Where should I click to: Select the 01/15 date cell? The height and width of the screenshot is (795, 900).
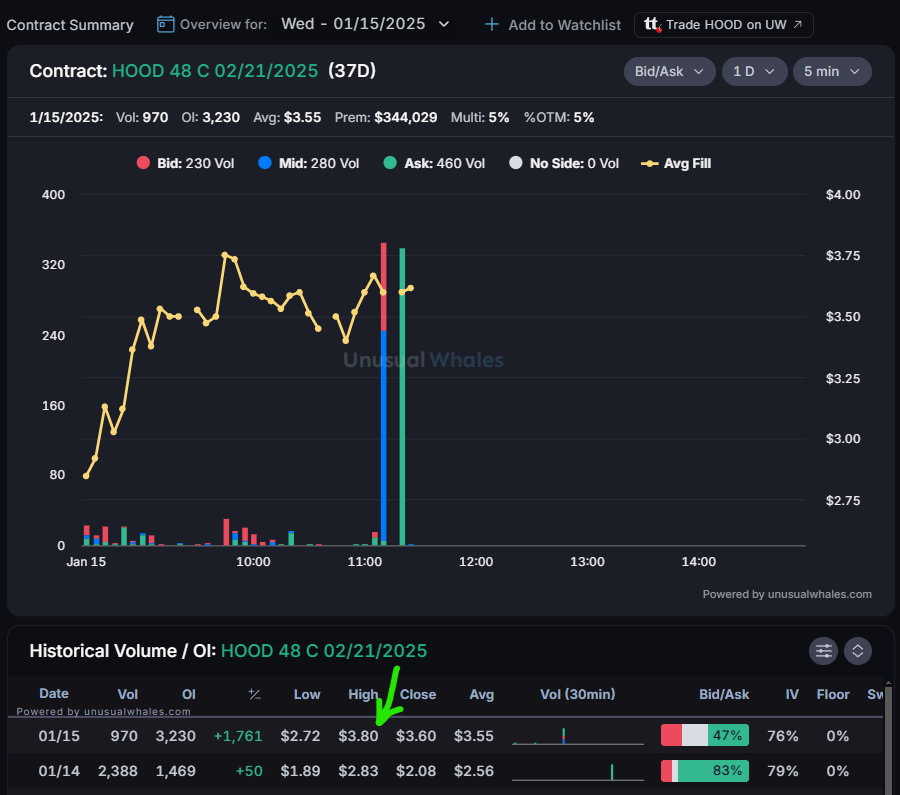click(59, 736)
